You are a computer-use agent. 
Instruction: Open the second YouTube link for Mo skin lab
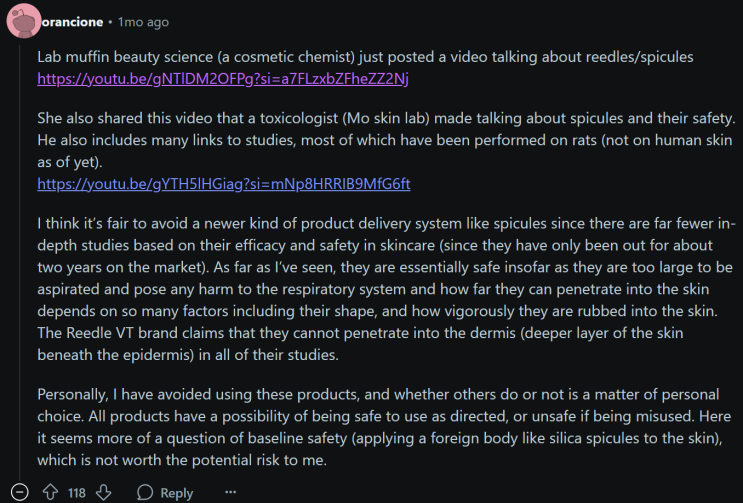(224, 184)
